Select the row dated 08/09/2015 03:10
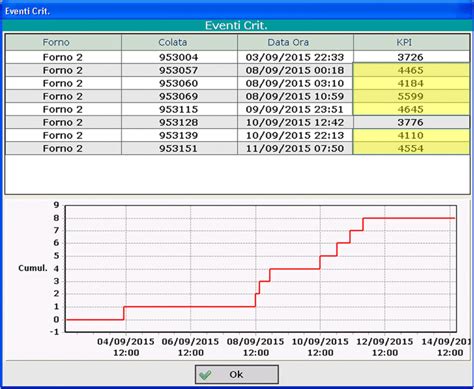The height and width of the screenshot is (389, 474). point(237,83)
